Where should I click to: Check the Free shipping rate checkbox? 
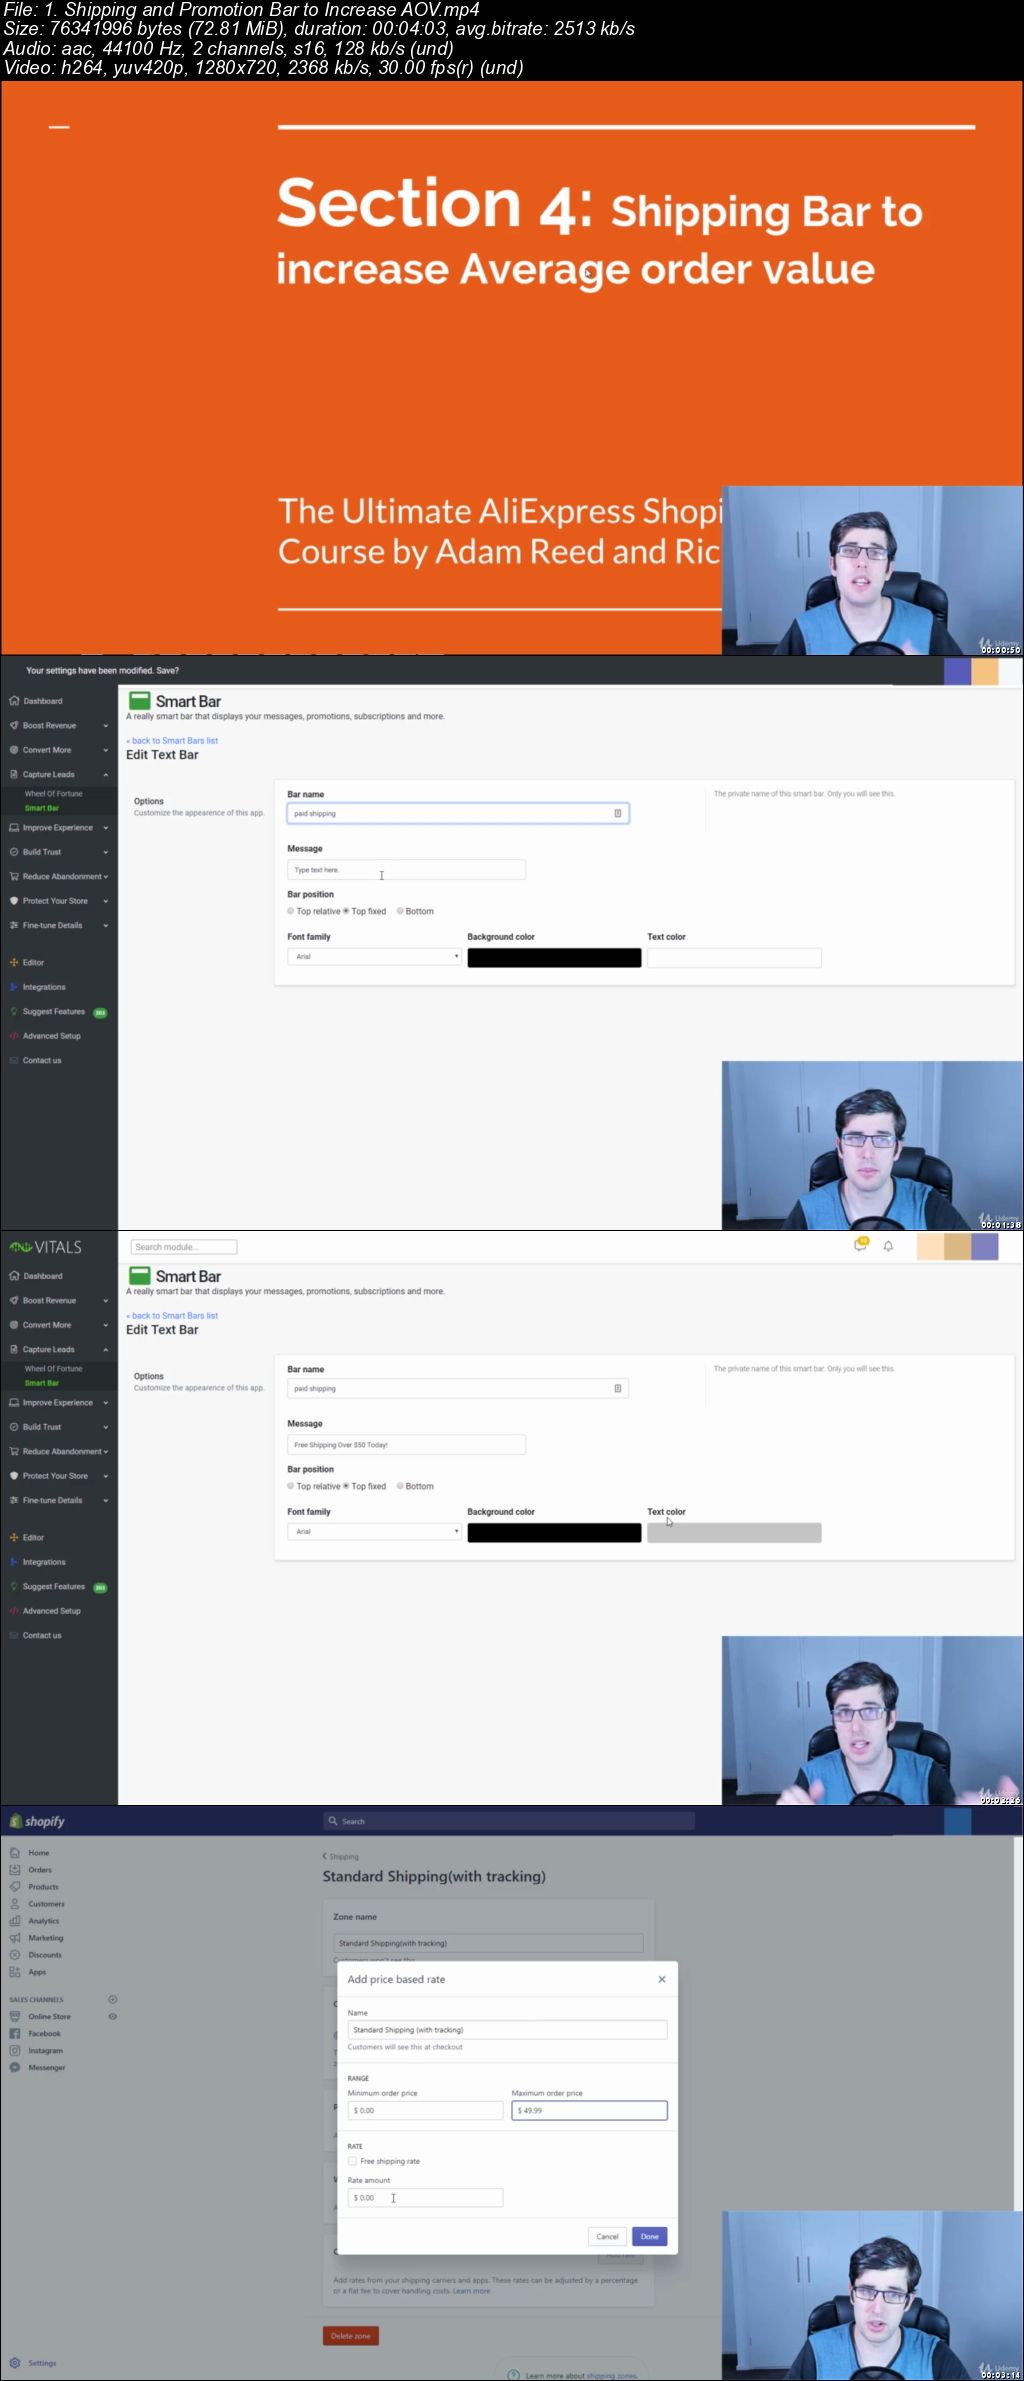coord(352,2161)
